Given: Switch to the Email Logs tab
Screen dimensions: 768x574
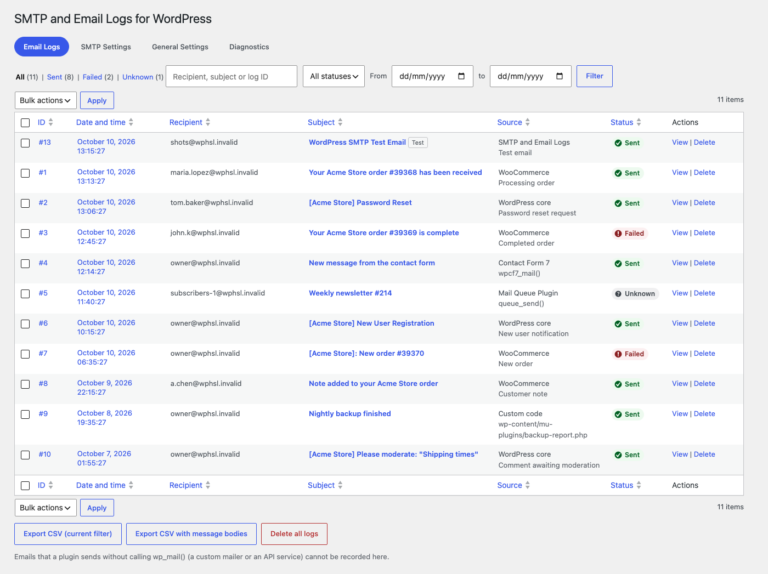Looking at the screenshot, I should point(42,47).
